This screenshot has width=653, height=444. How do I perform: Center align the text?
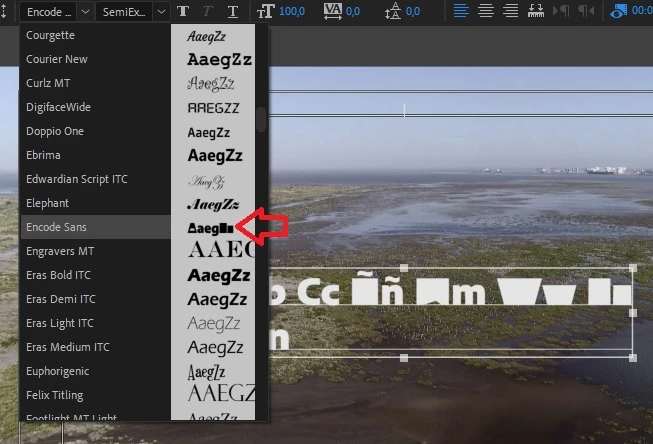(486, 11)
